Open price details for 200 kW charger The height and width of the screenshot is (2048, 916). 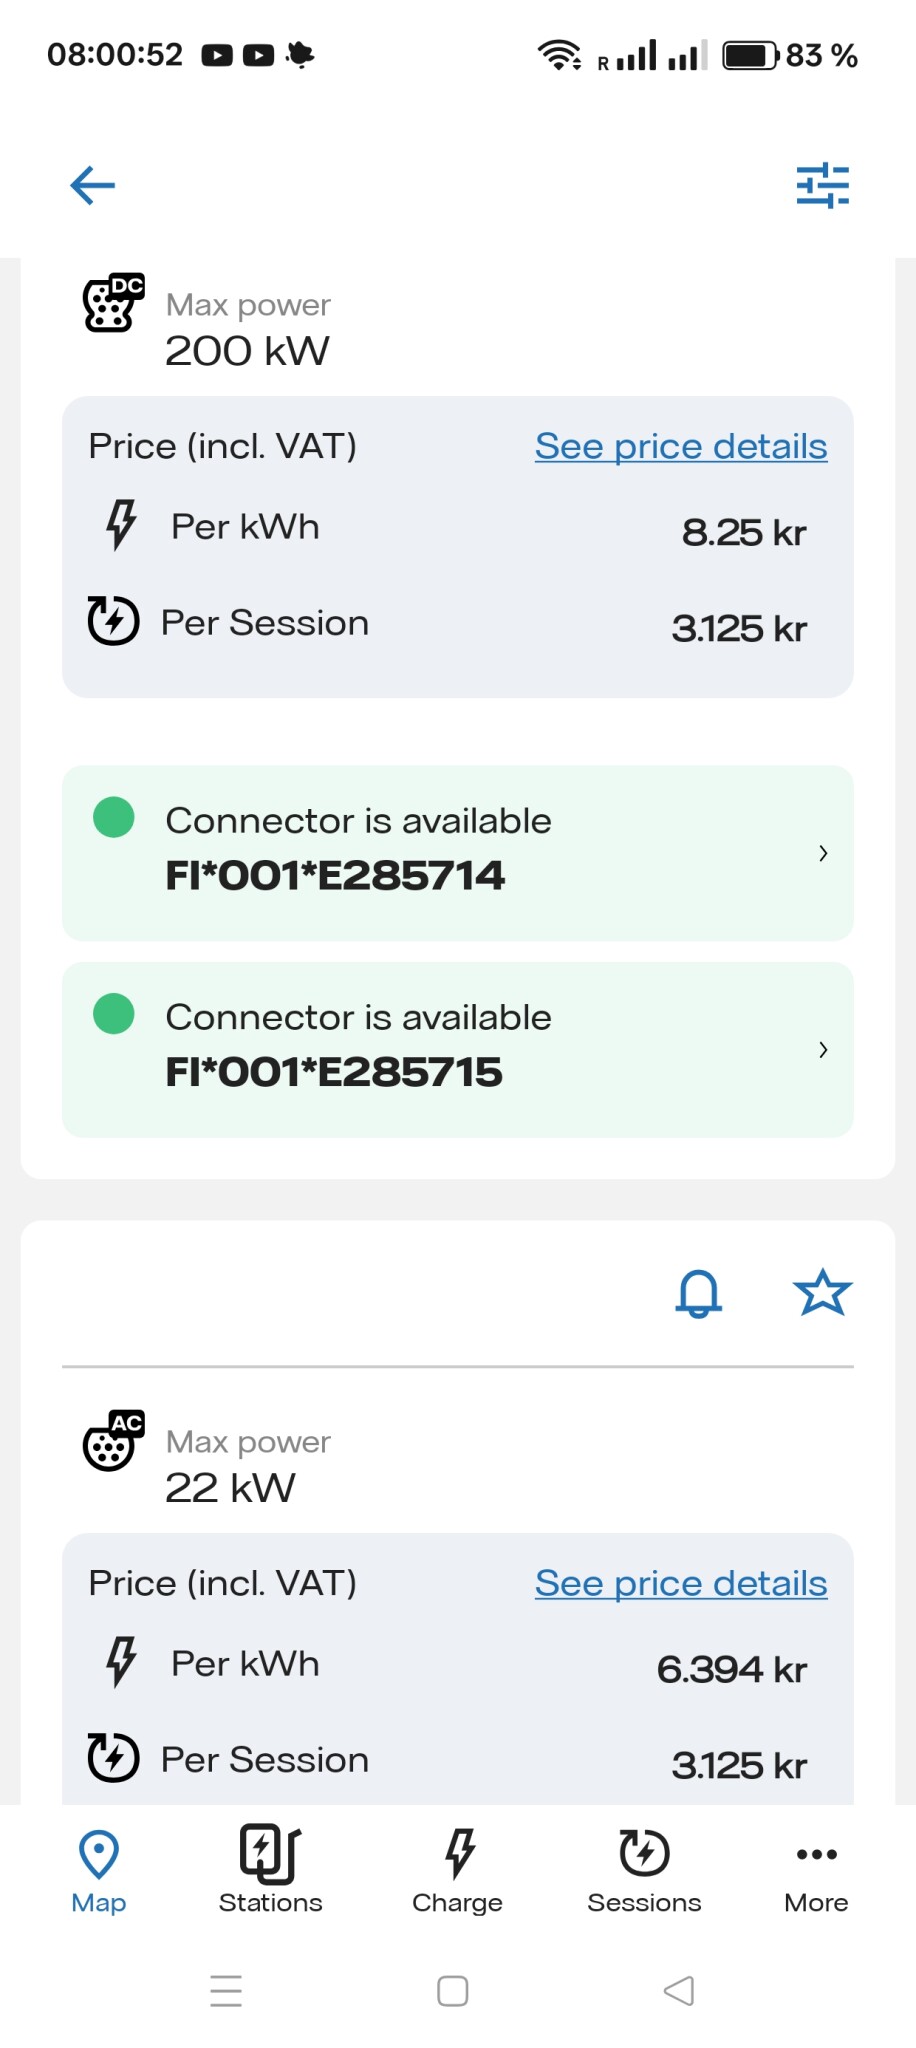[681, 446]
